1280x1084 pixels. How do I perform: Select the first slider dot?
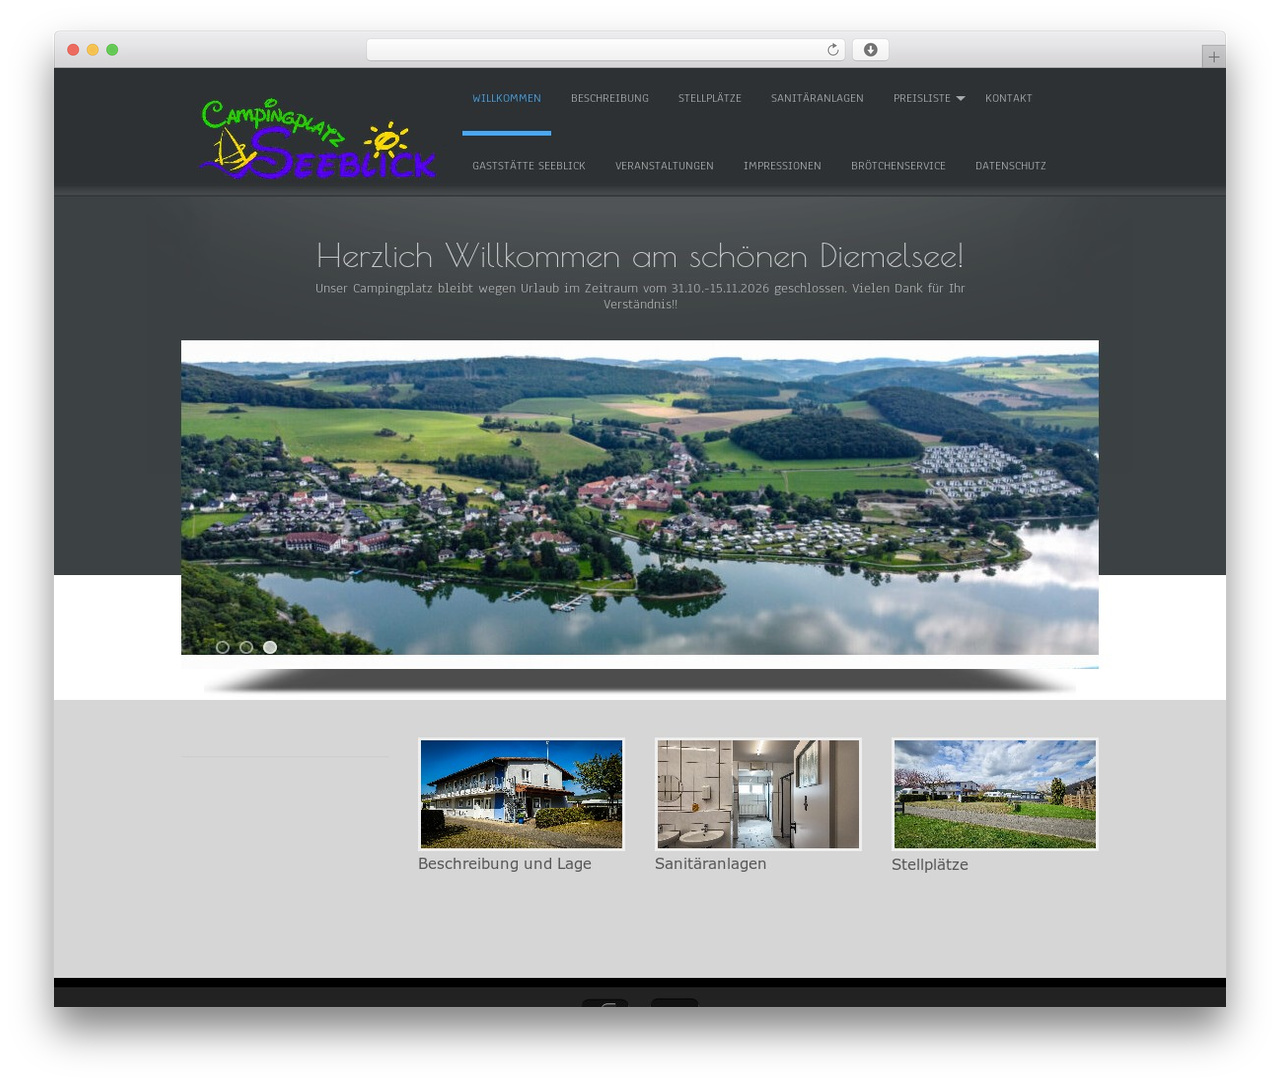point(223,647)
